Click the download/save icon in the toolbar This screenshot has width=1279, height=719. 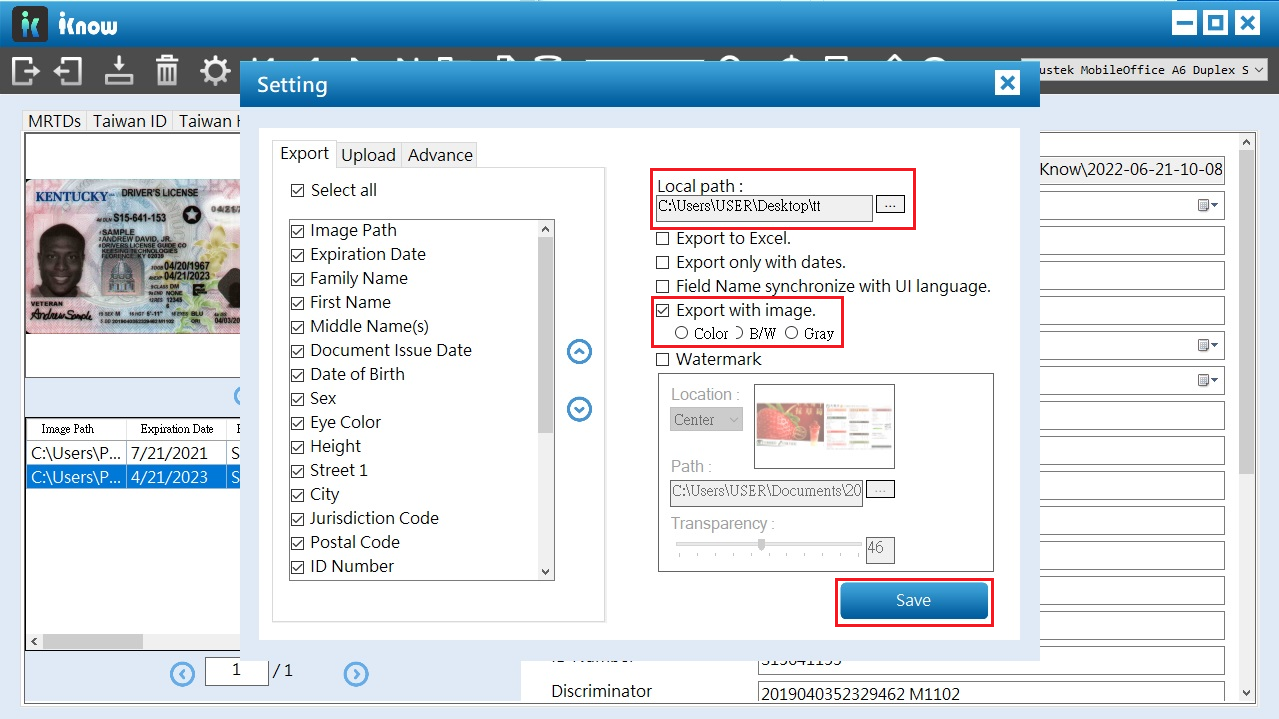pos(119,71)
